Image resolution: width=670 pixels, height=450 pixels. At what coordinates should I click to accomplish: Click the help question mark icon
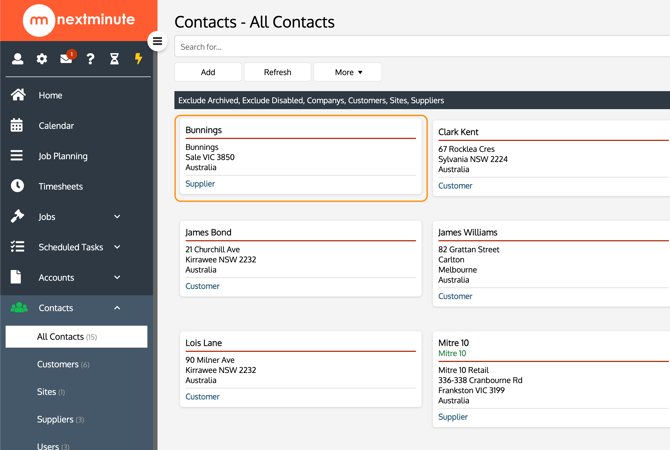click(x=90, y=59)
